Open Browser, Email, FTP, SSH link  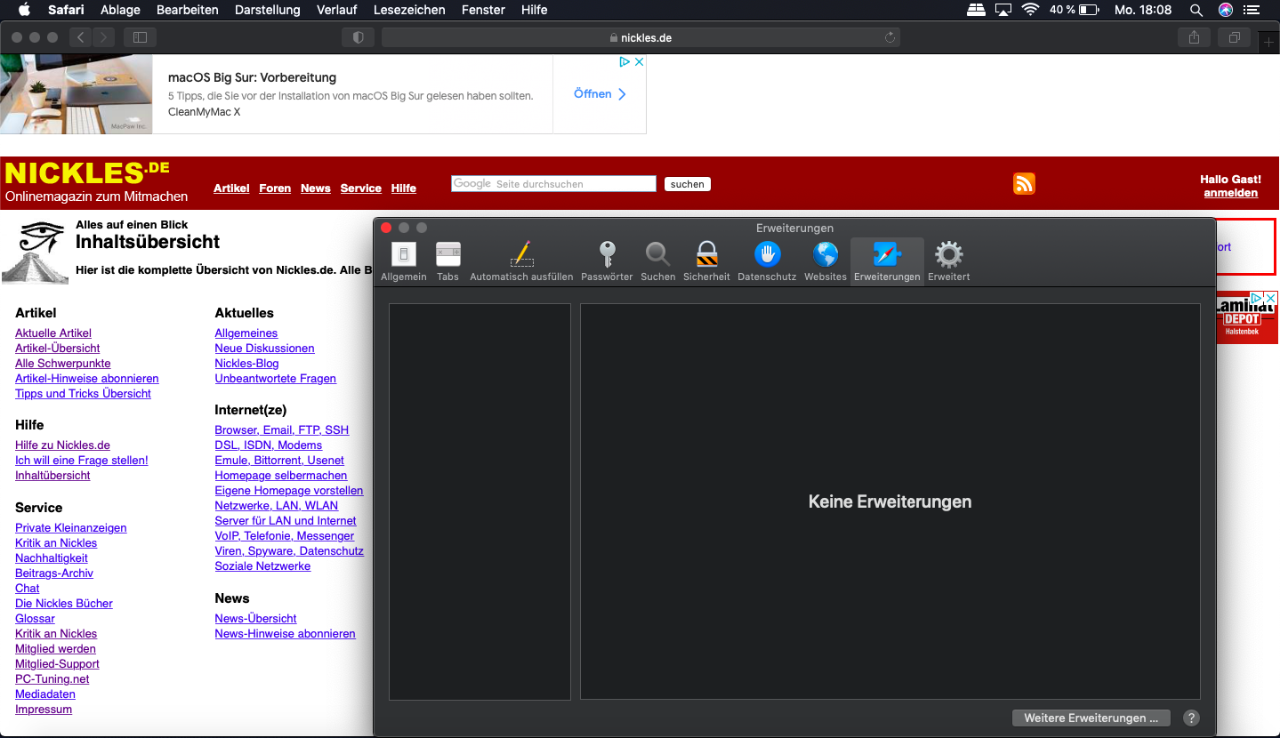pyautogui.click(x=282, y=430)
